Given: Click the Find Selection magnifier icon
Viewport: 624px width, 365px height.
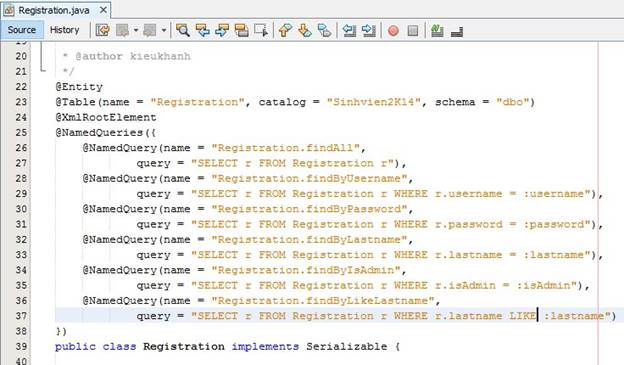Looking at the screenshot, I should [183, 30].
